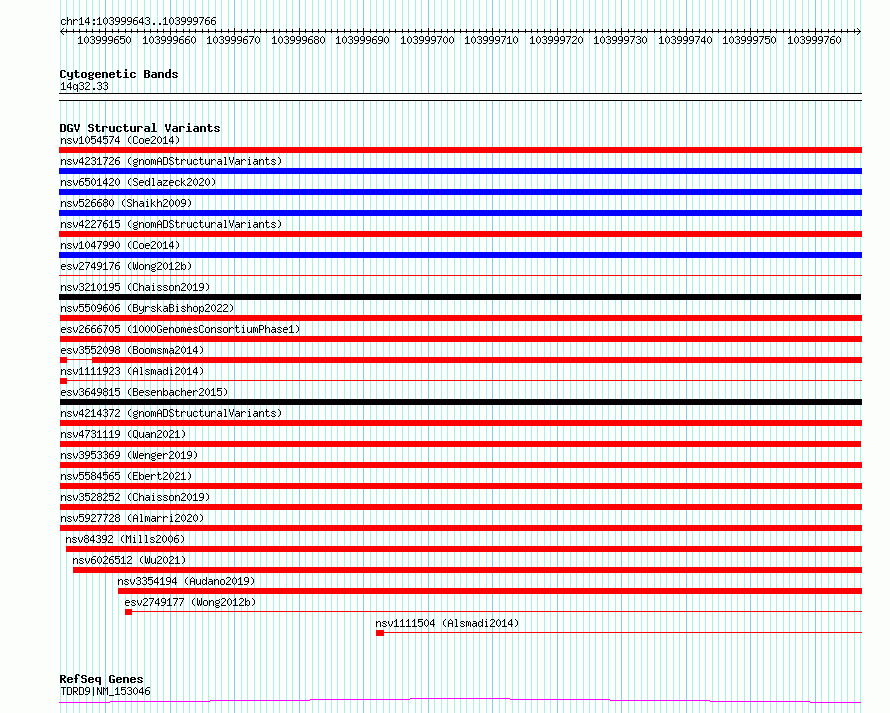Click the red bar under nsv3354194

[490, 591]
